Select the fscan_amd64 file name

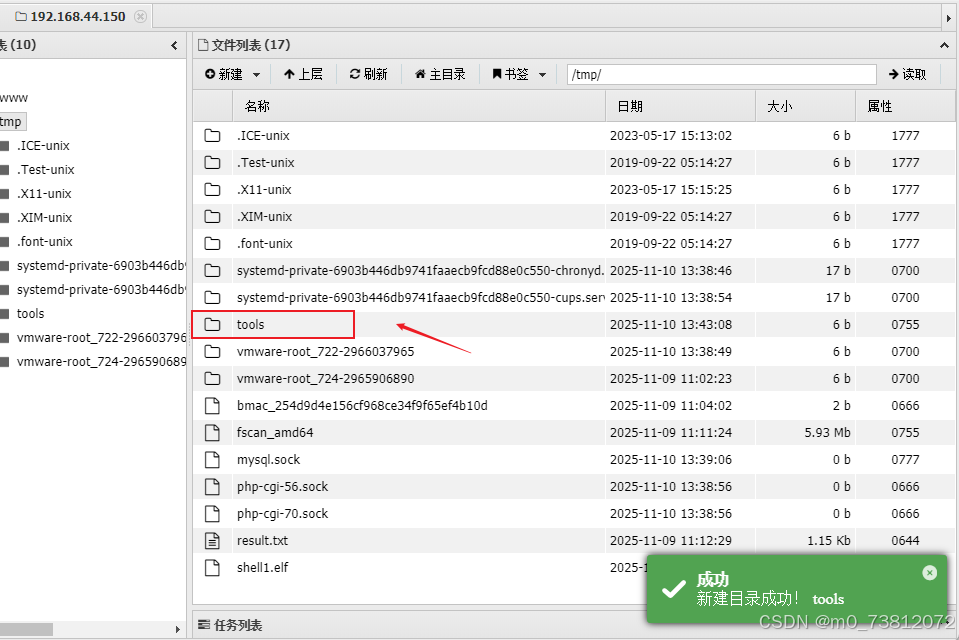pyautogui.click(x=275, y=433)
